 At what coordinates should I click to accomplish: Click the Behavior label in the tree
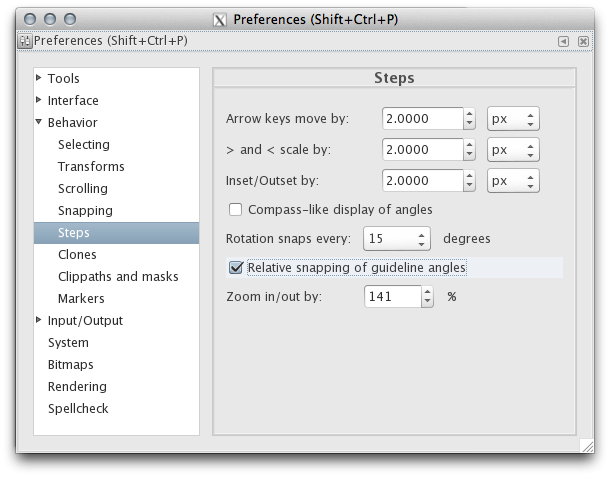tap(72, 122)
